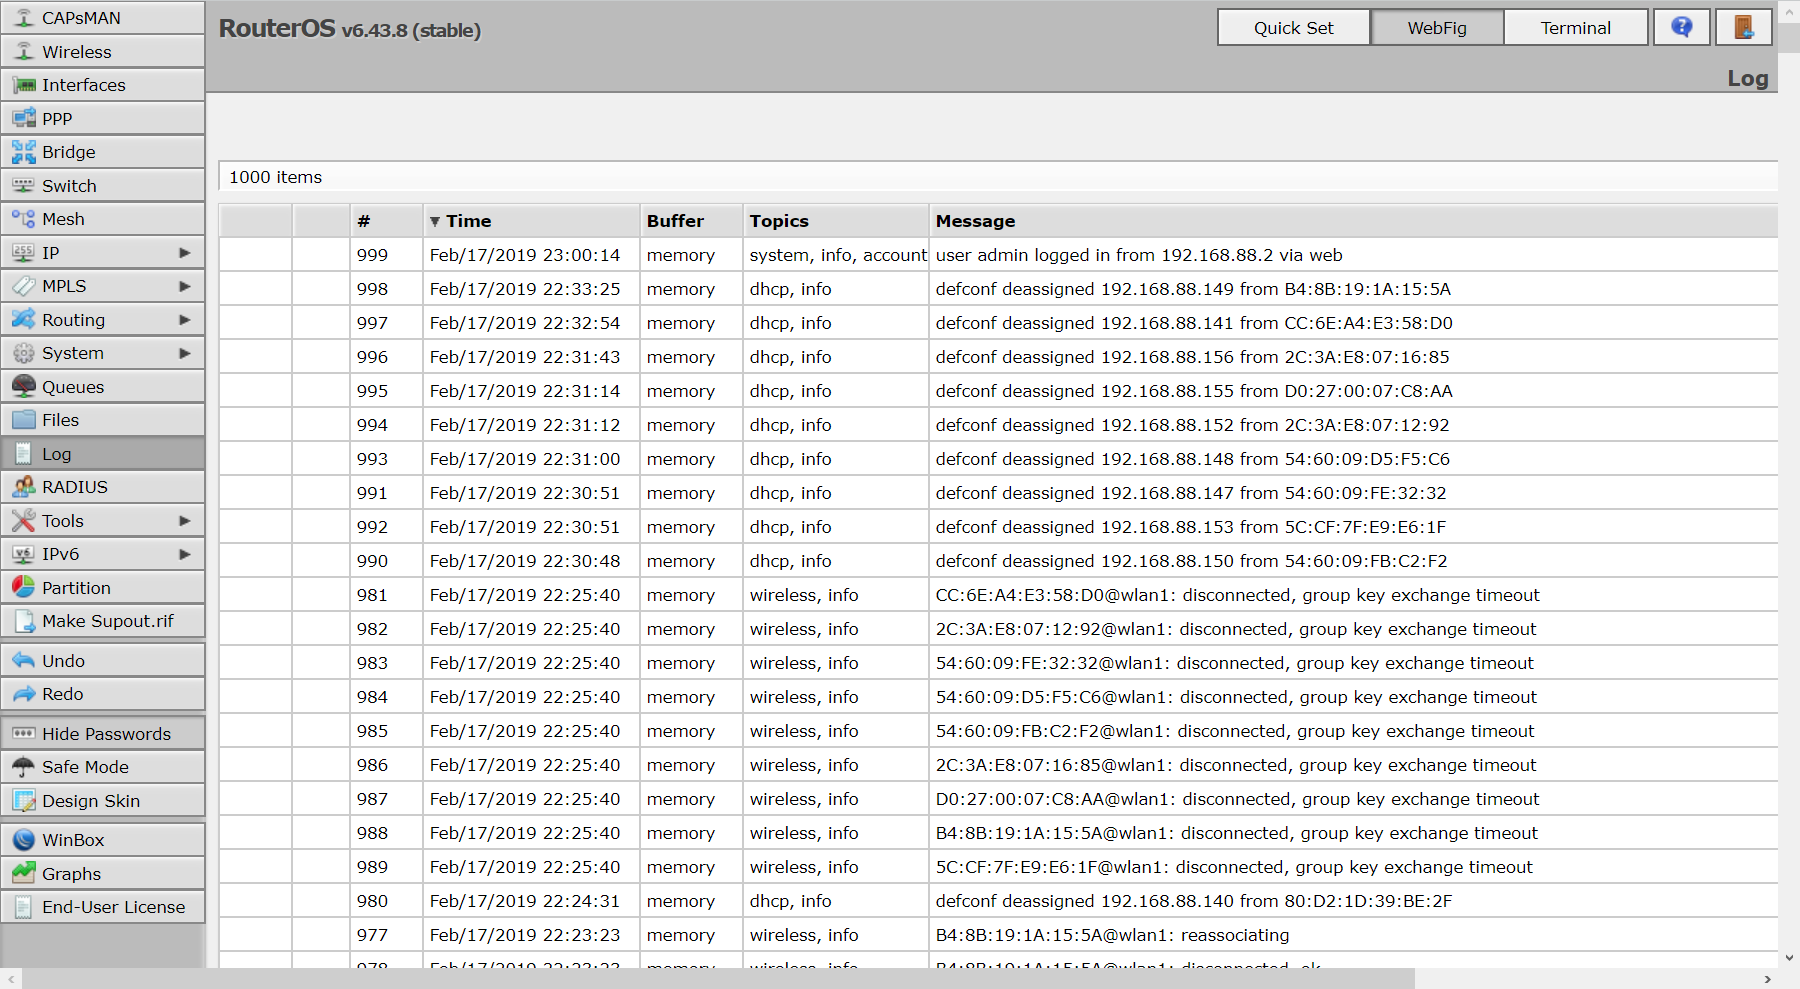Click the horizontal scrollbar at bottom
The image size is (1800, 989).
[718, 979]
